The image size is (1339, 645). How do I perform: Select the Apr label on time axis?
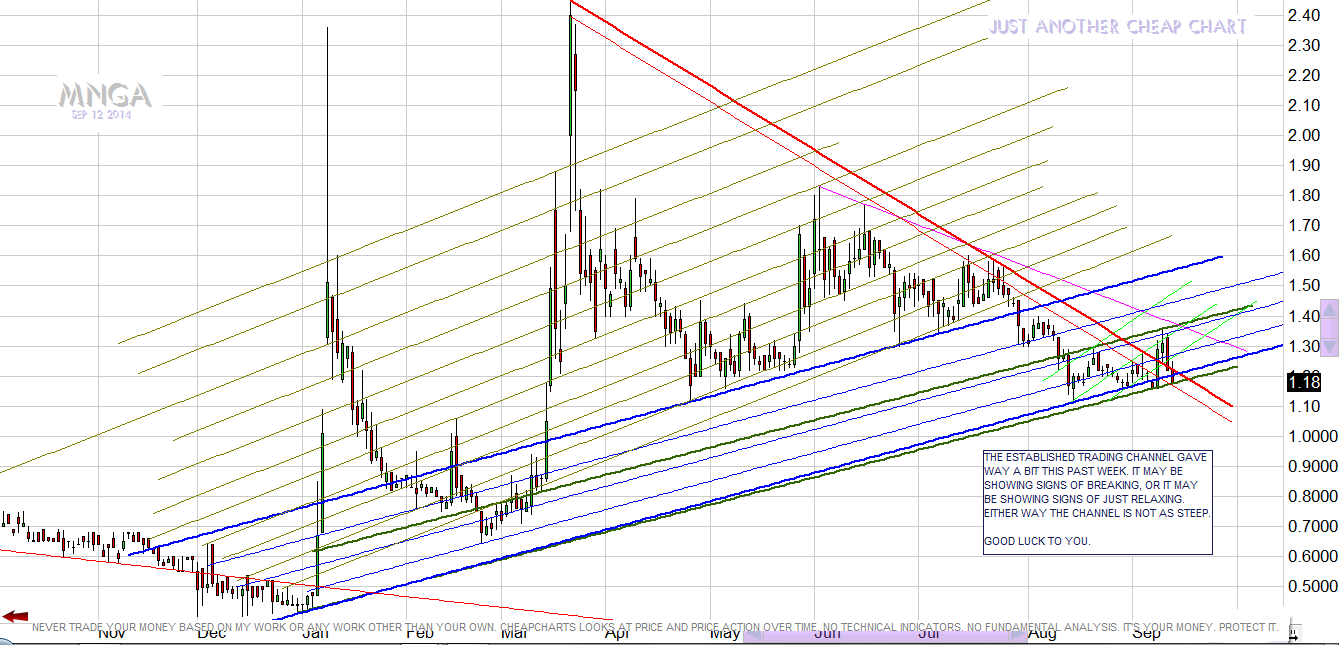tap(618, 633)
